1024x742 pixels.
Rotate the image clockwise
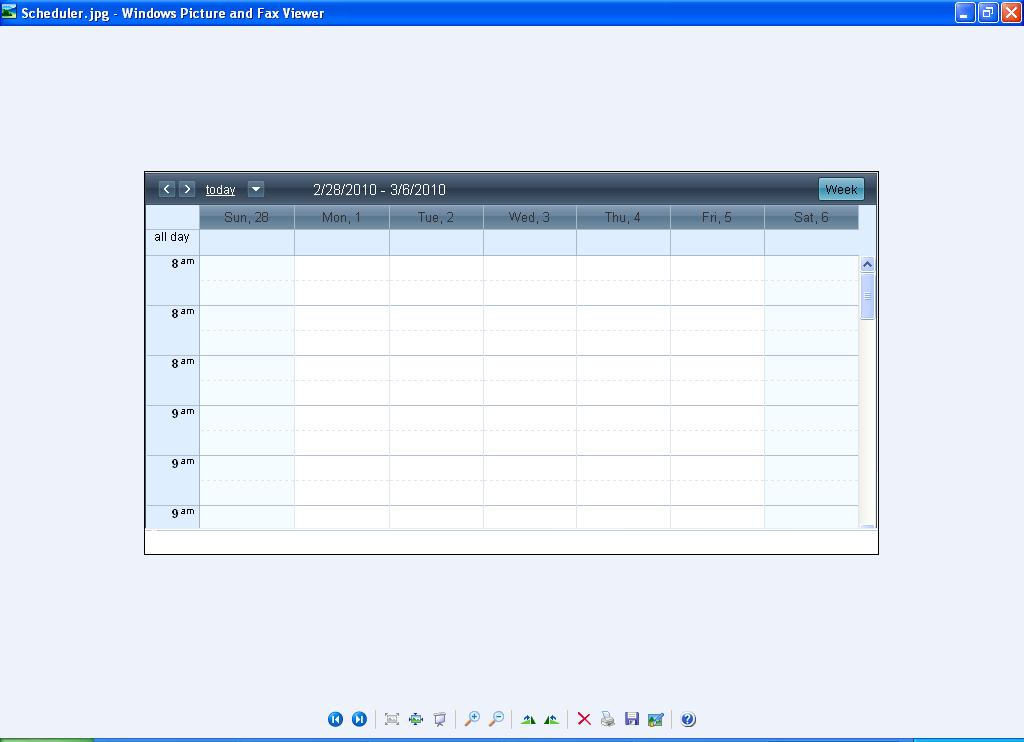coord(528,719)
